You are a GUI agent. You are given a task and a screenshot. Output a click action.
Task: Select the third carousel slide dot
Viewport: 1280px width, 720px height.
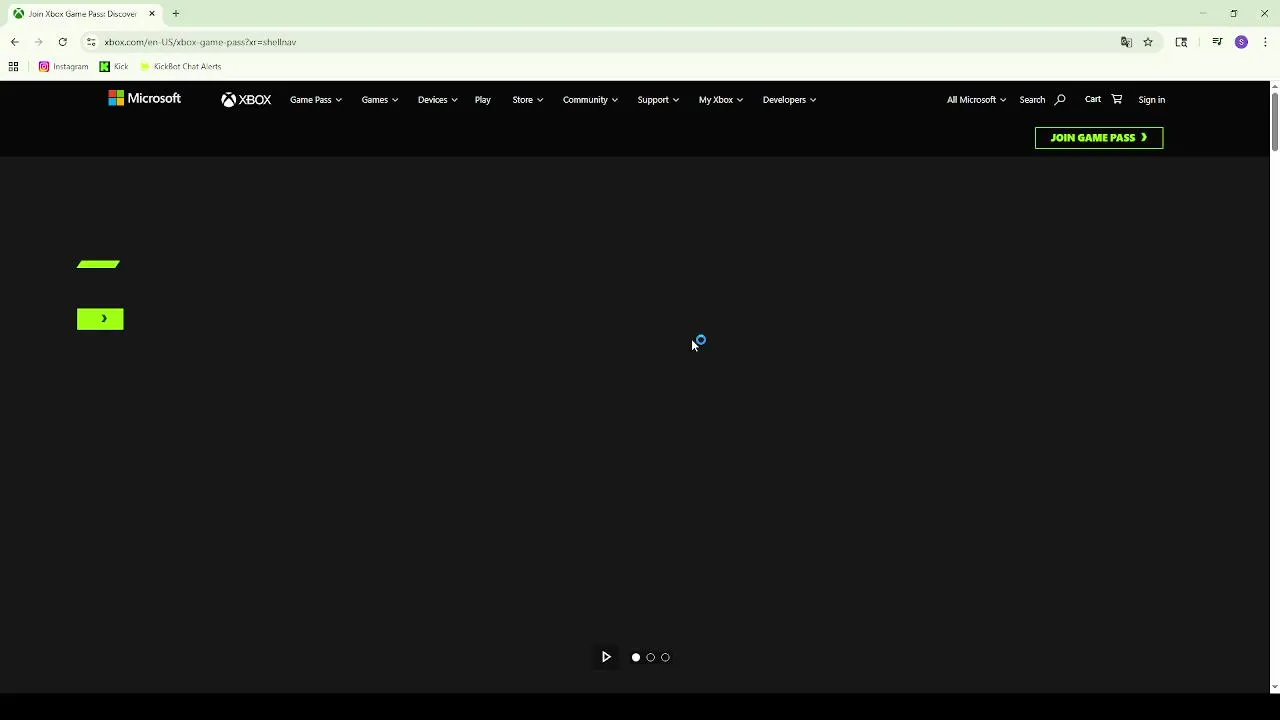point(665,657)
